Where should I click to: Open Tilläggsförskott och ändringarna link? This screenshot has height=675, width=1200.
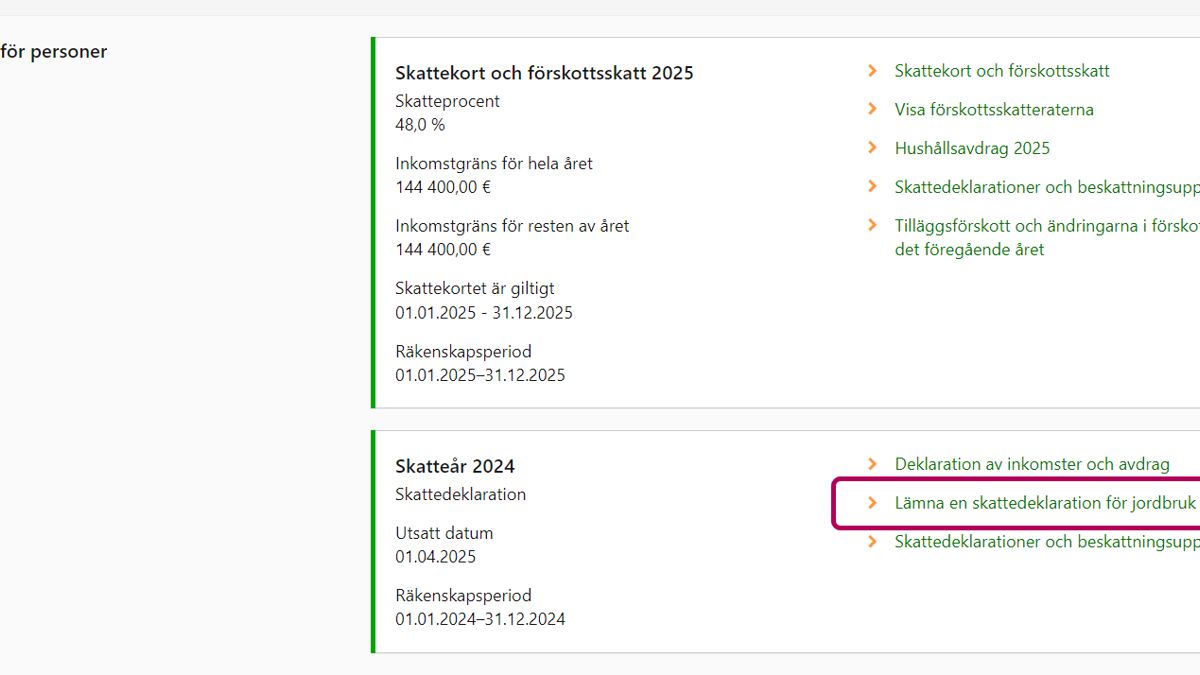tap(1045, 227)
